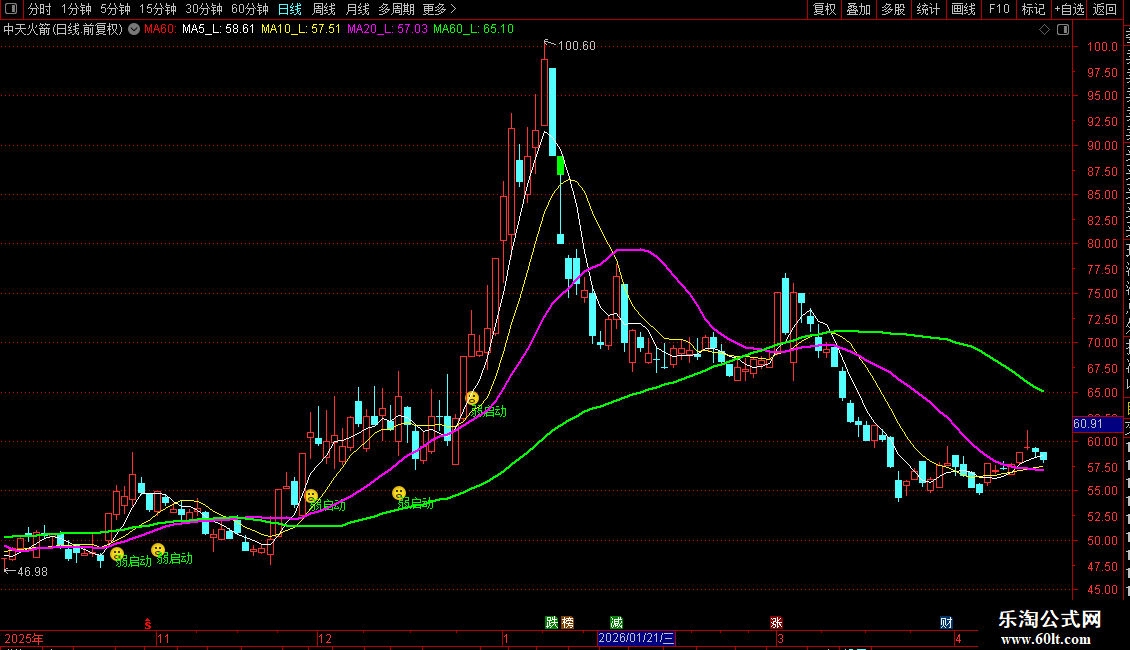Image resolution: width=1130 pixels, height=650 pixels.
Task: Click the 返回 back button
Action: [1105, 9]
